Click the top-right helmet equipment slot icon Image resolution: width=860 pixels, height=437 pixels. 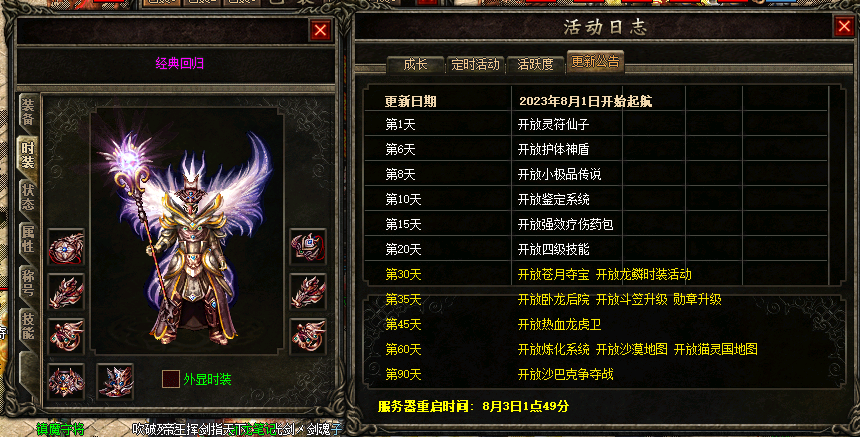[x=308, y=247]
